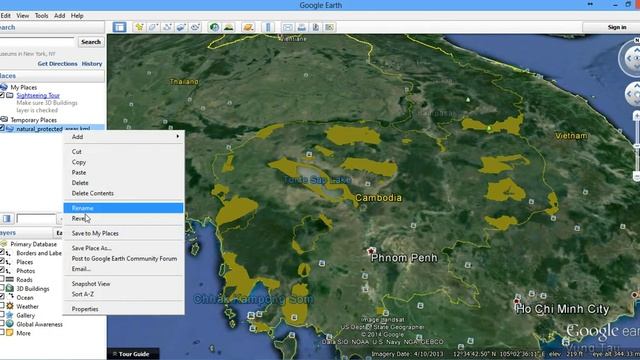The height and width of the screenshot is (360, 640).
Task: Start Record a Tour tool
Action: (x=195, y=27)
